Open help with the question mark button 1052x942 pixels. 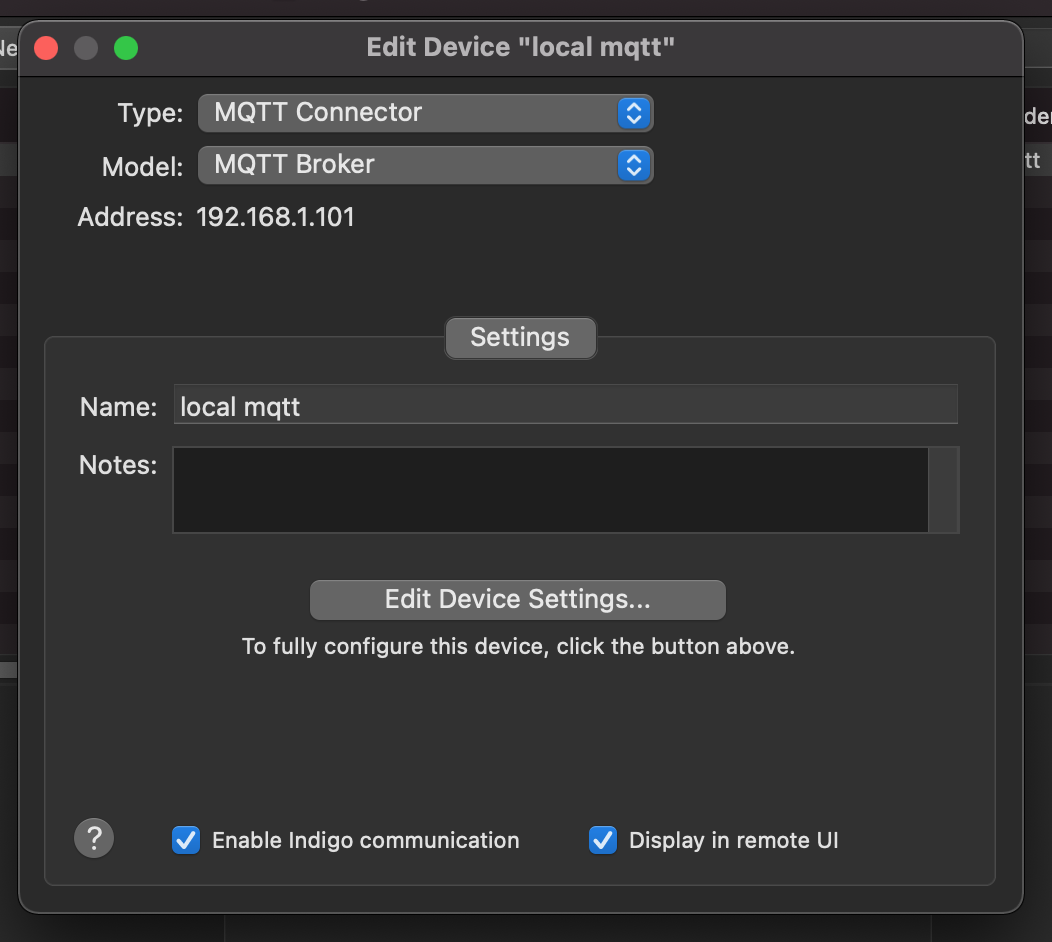point(94,838)
